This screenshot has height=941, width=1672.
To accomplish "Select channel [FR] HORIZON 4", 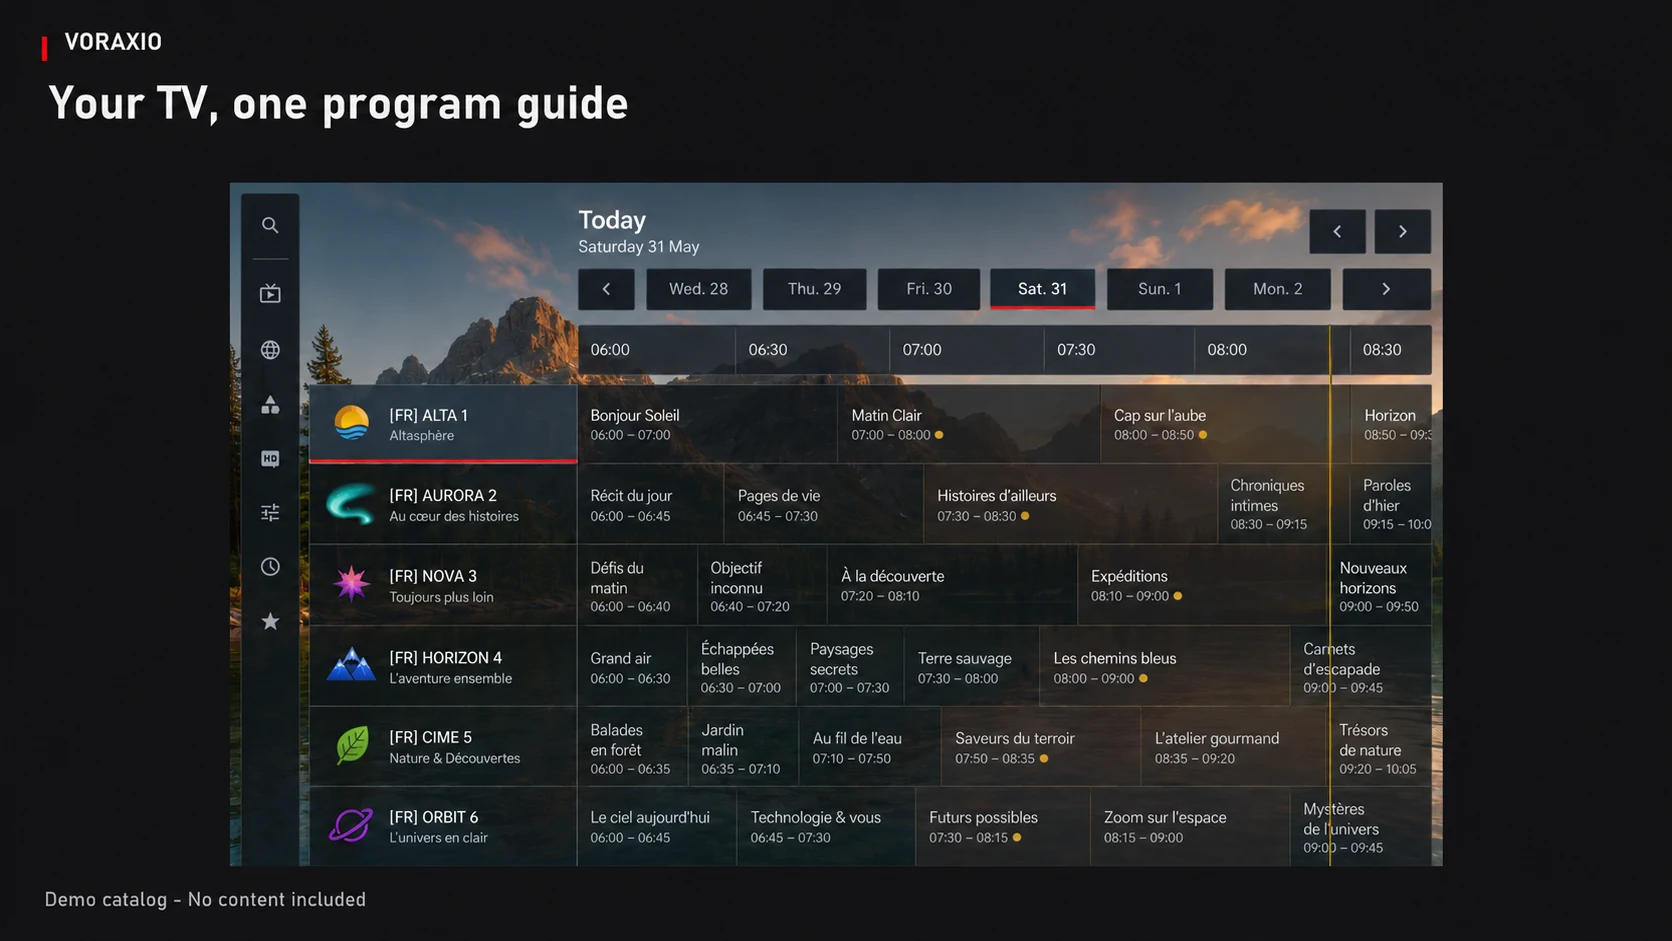I will (x=443, y=666).
